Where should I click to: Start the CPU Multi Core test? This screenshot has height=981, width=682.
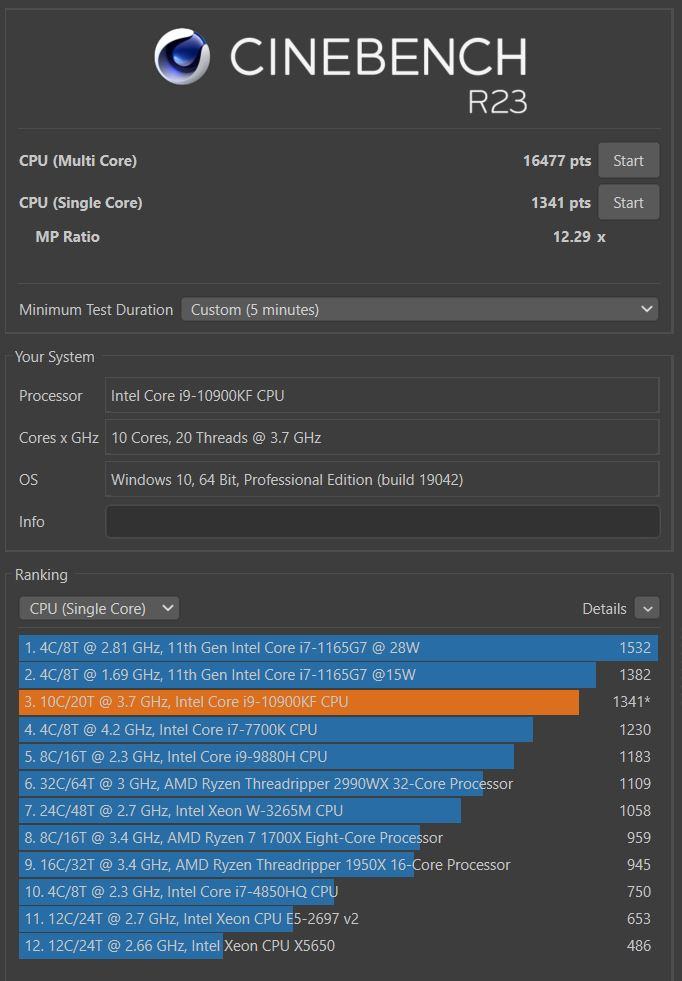628,161
